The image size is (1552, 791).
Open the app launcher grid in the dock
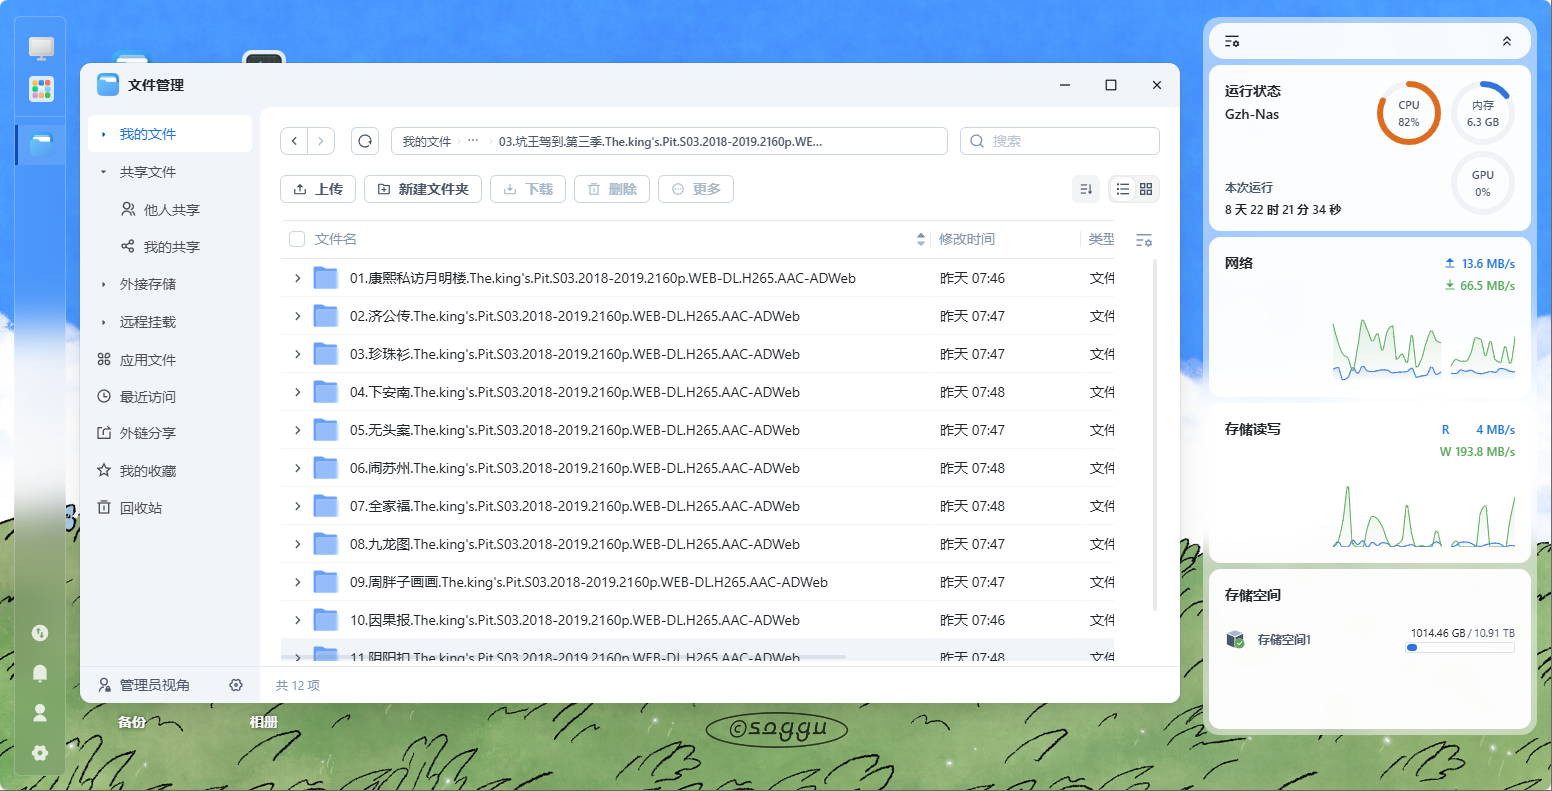(x=41, y=89)
